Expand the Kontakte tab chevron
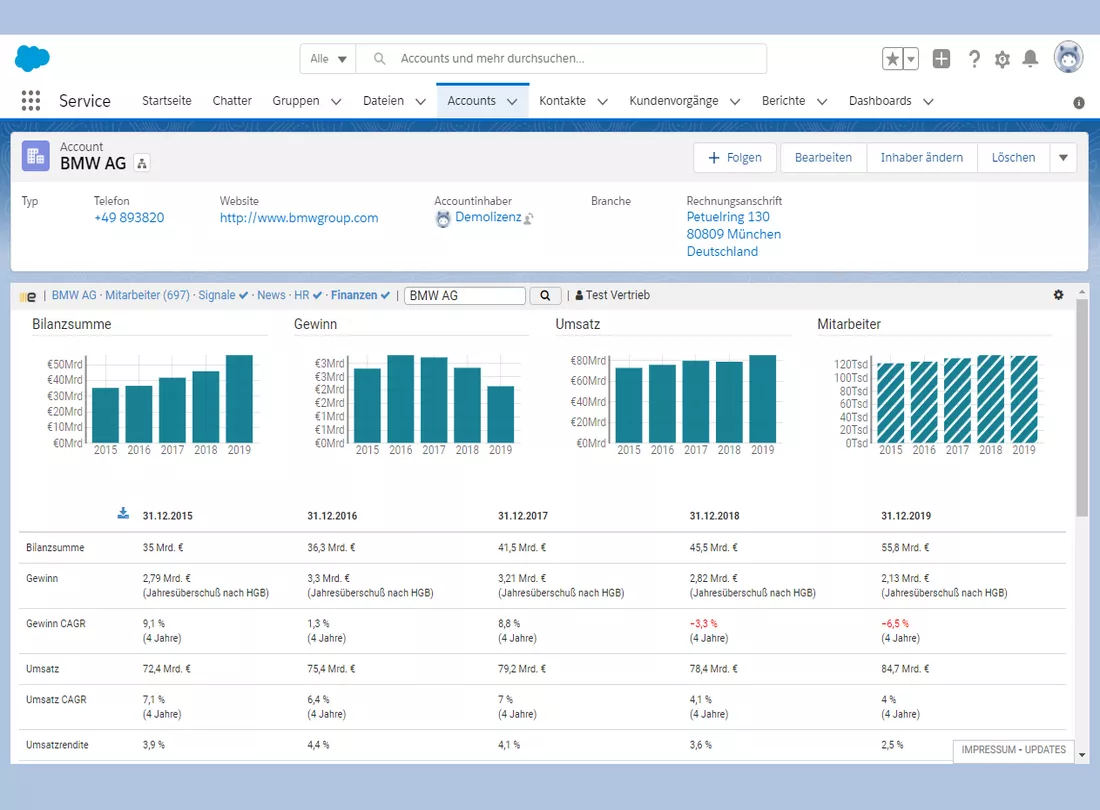Image resolution: width=1100 pixels, height=810 pixels. click(603, 102)
